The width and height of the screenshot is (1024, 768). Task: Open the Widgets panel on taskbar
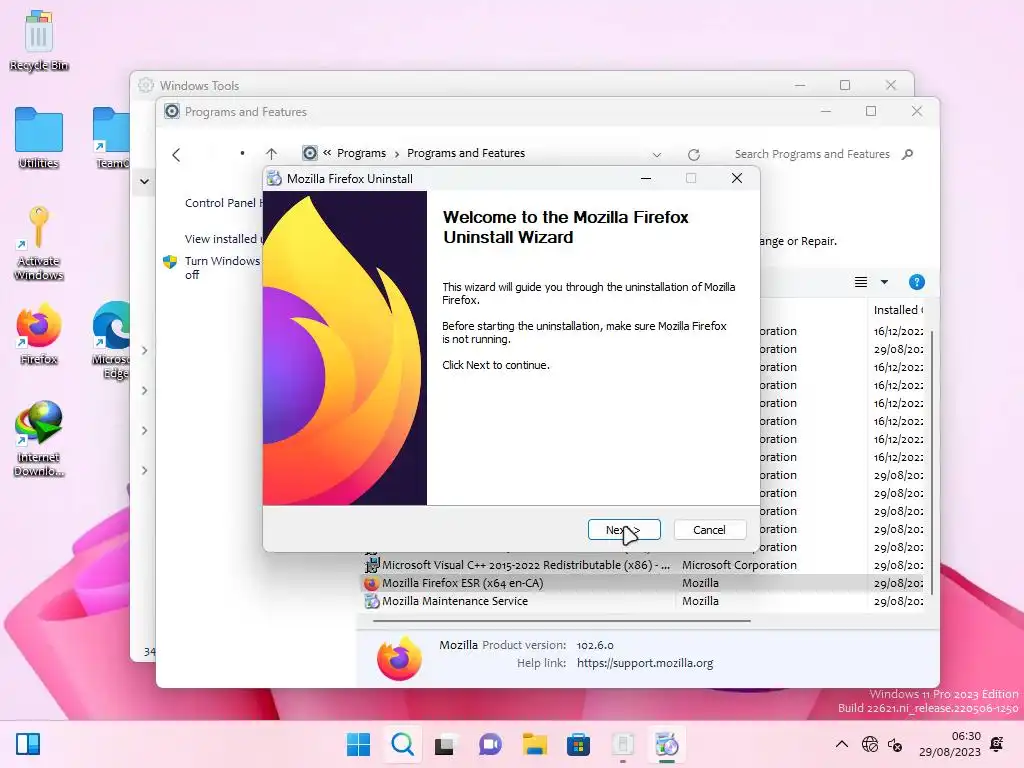(x=27, y=744)
